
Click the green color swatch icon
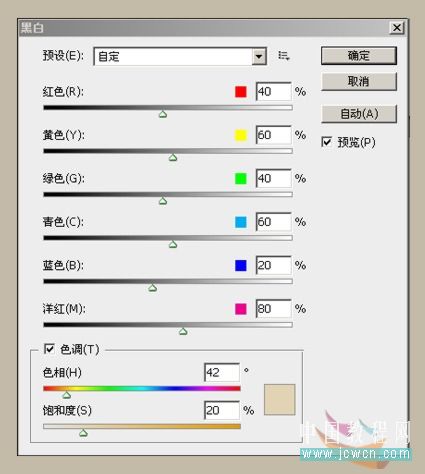[241, 179]
